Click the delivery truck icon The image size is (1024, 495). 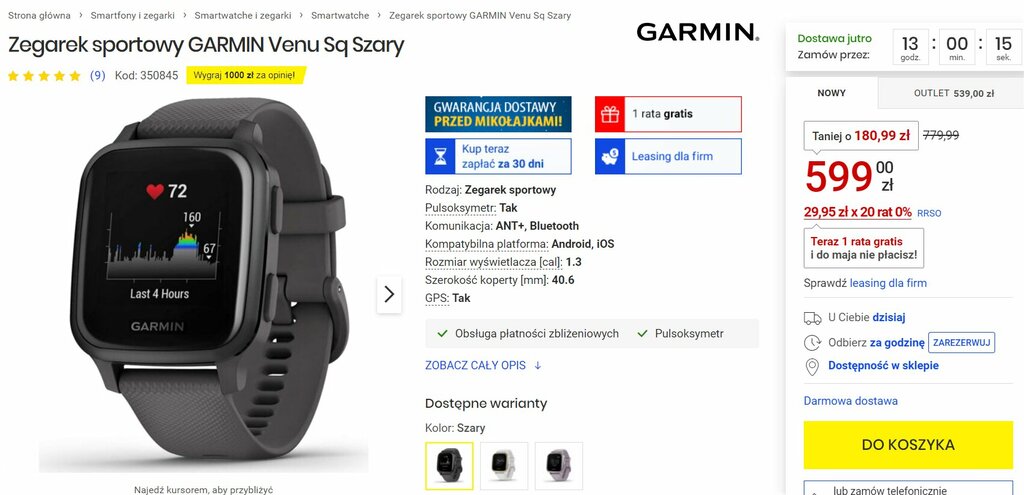(812, 318)
